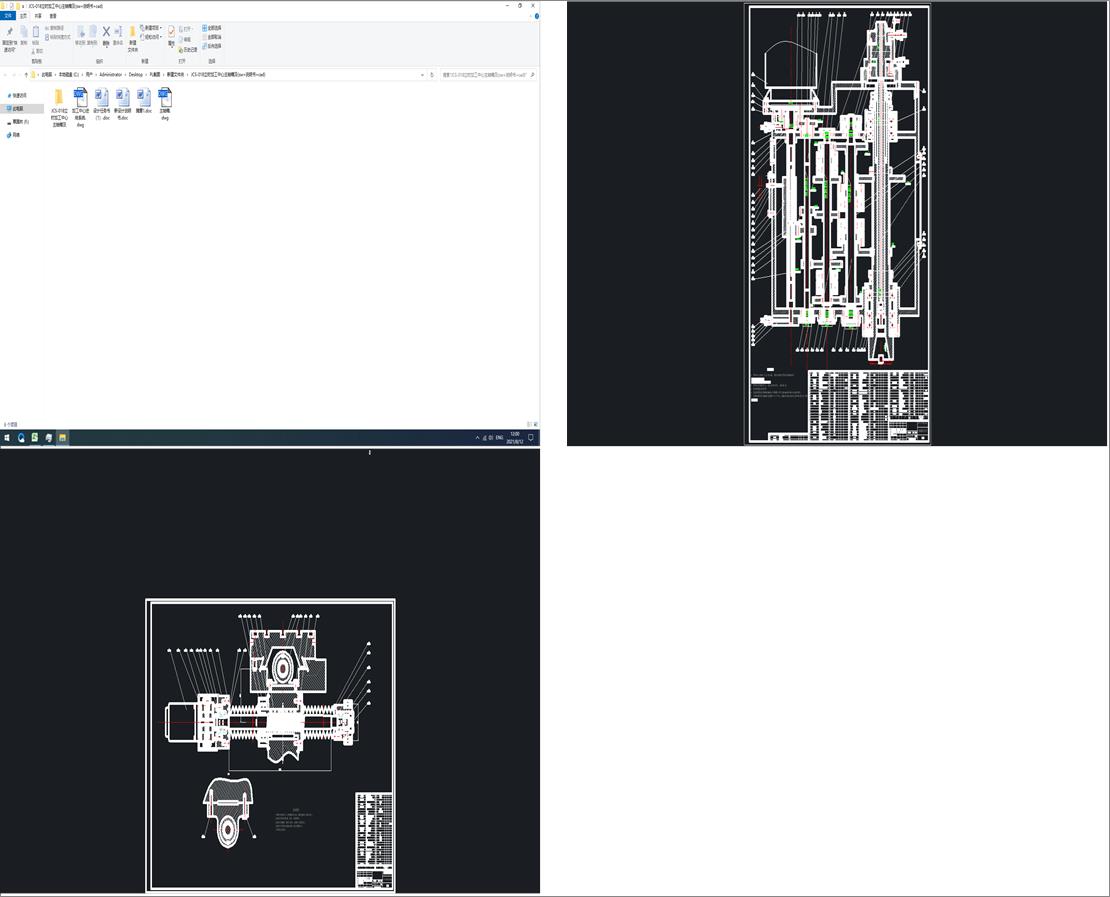
Task: Show hidden icons via taskbar chevron
Action: pos(476,436)
